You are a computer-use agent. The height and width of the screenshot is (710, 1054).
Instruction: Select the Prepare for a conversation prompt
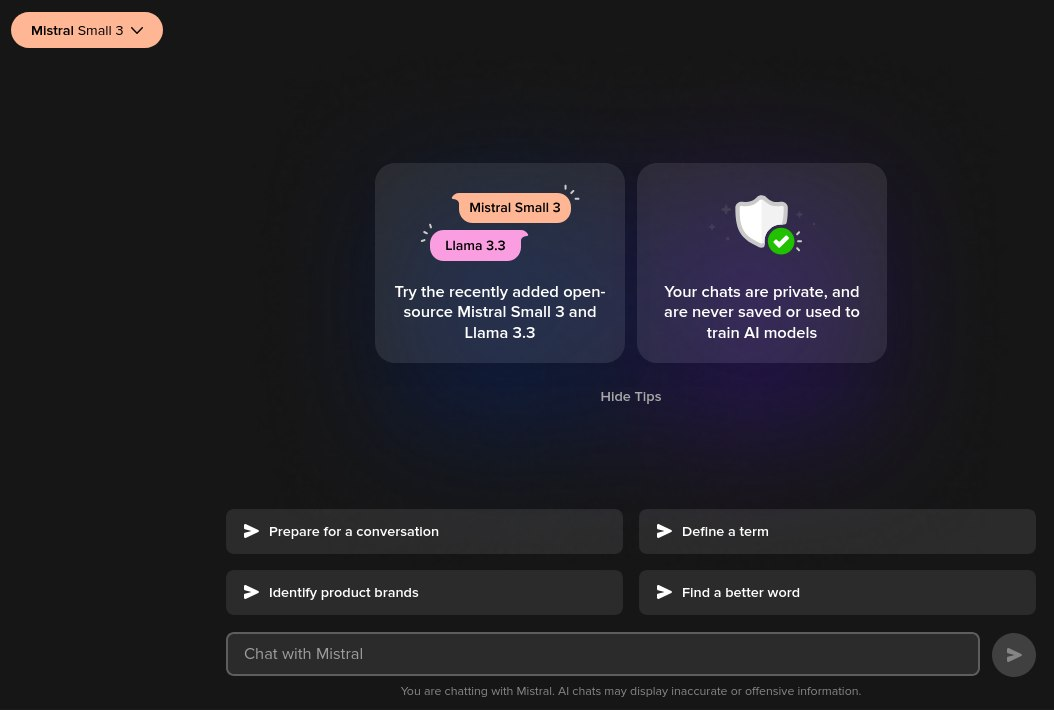click(x=424, y=531)
